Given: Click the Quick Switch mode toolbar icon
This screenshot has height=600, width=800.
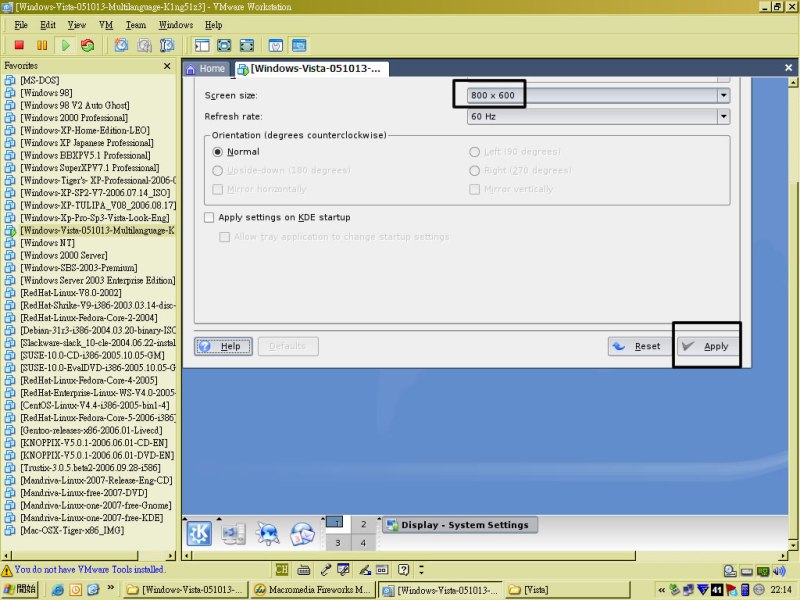Looking at the screenshot, I should tap(224, 45).
